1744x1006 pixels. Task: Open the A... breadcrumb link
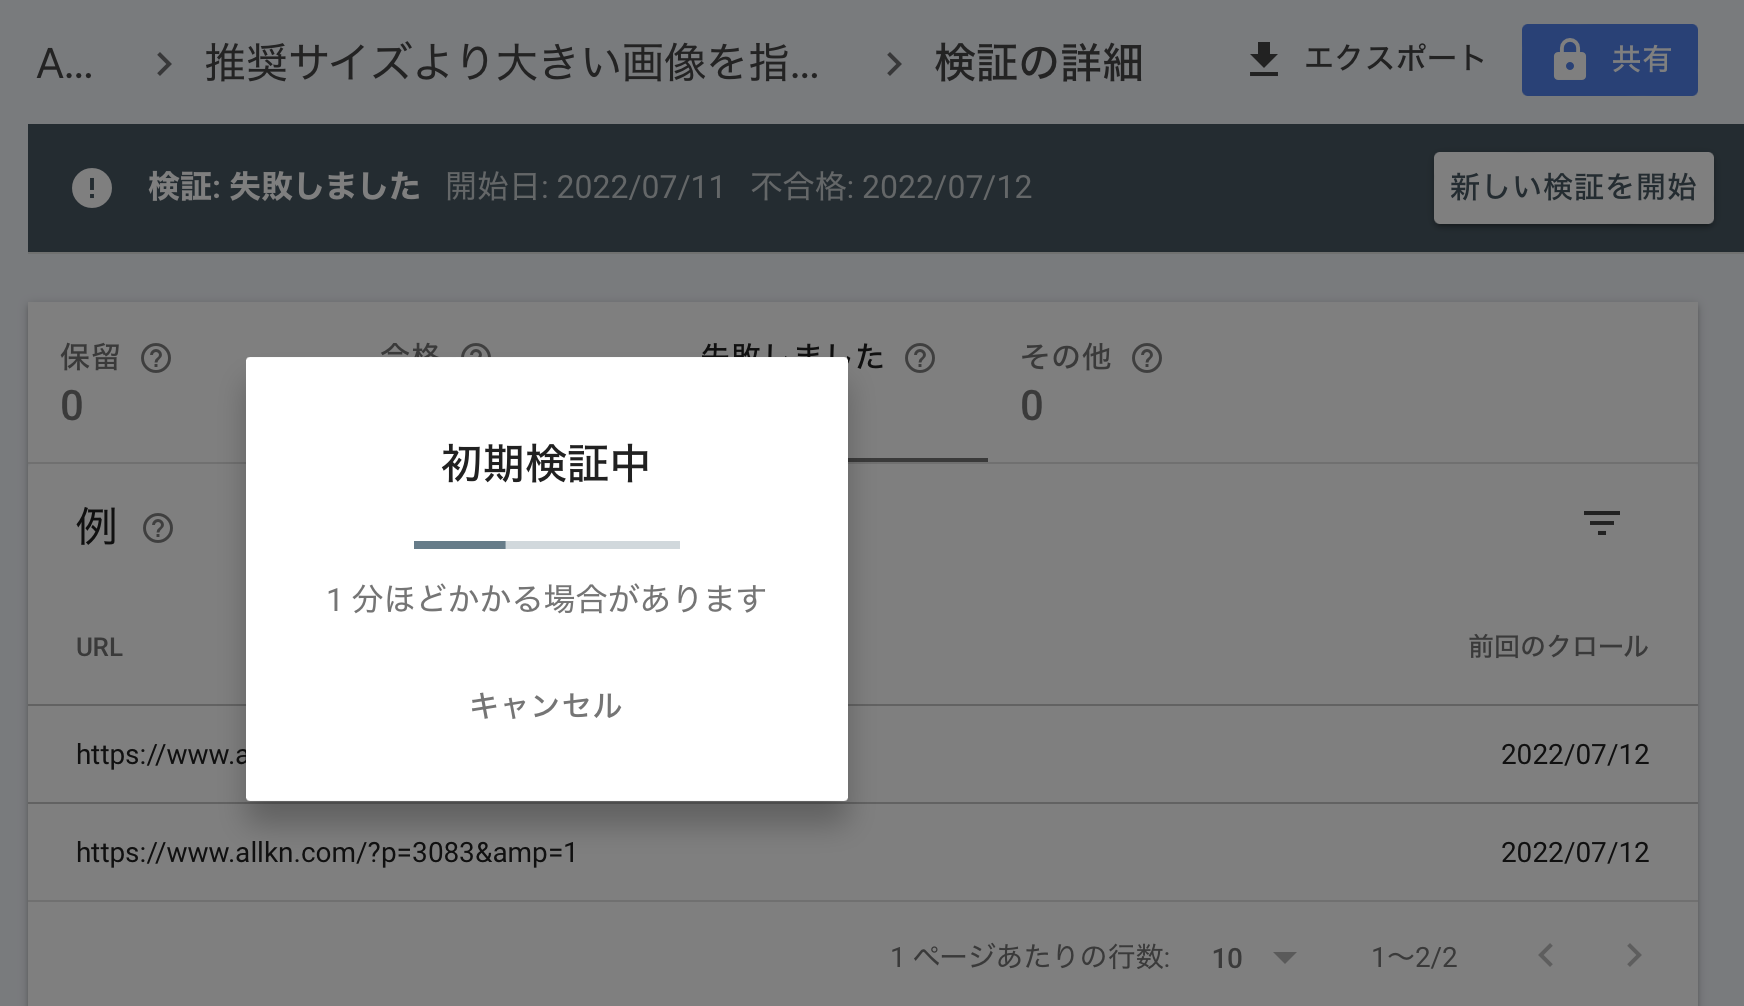click(64, 65)
